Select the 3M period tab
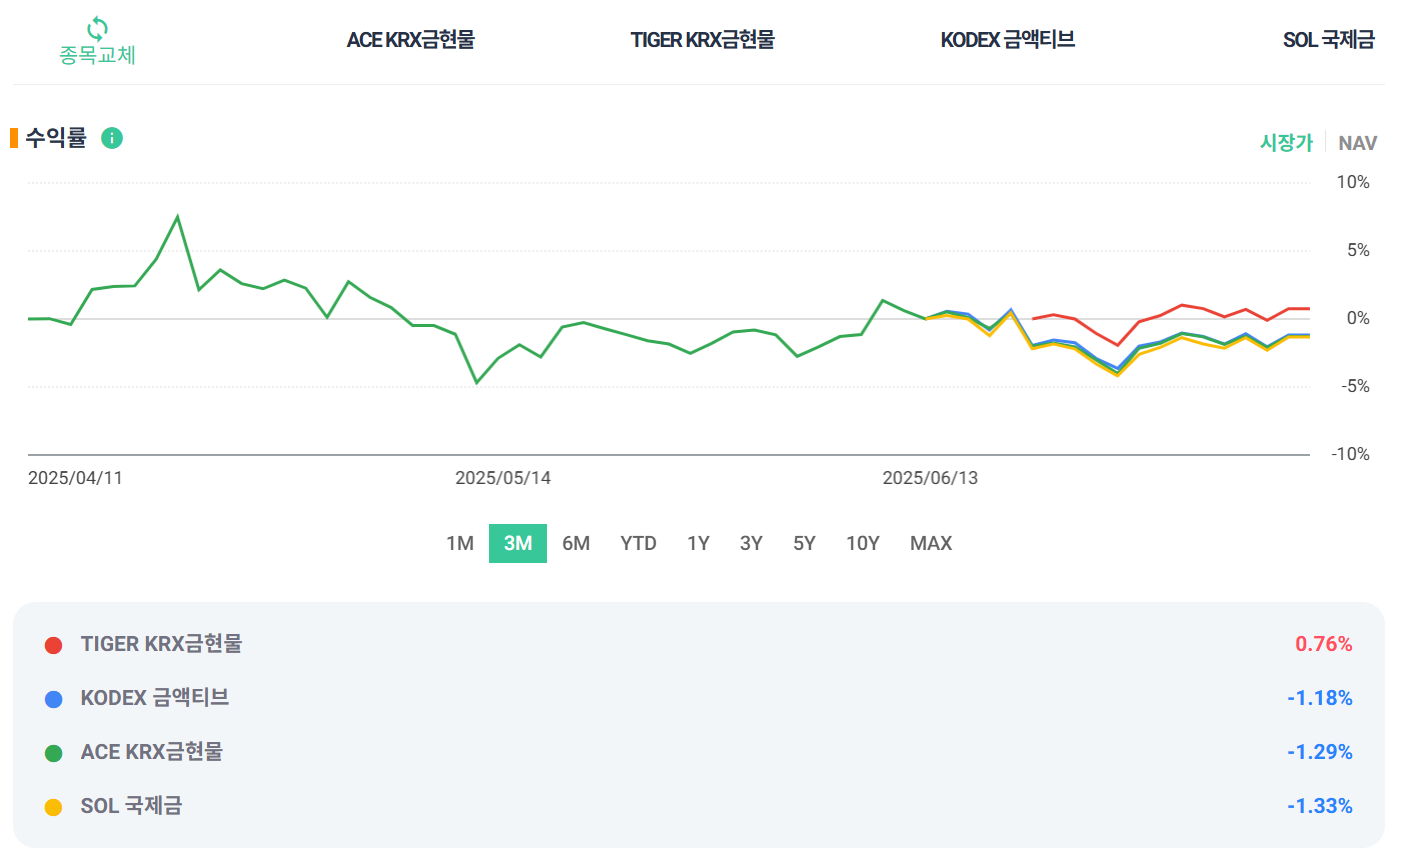This screenshot has height=852, width=1425. pyautogui.click(x=518, y=543)
